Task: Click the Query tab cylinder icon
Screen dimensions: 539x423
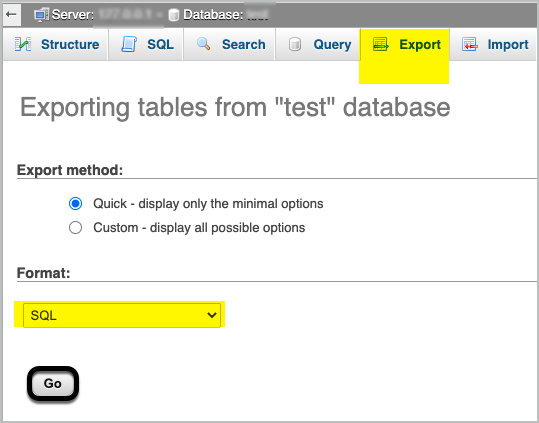Action: (x=295, y=44)
